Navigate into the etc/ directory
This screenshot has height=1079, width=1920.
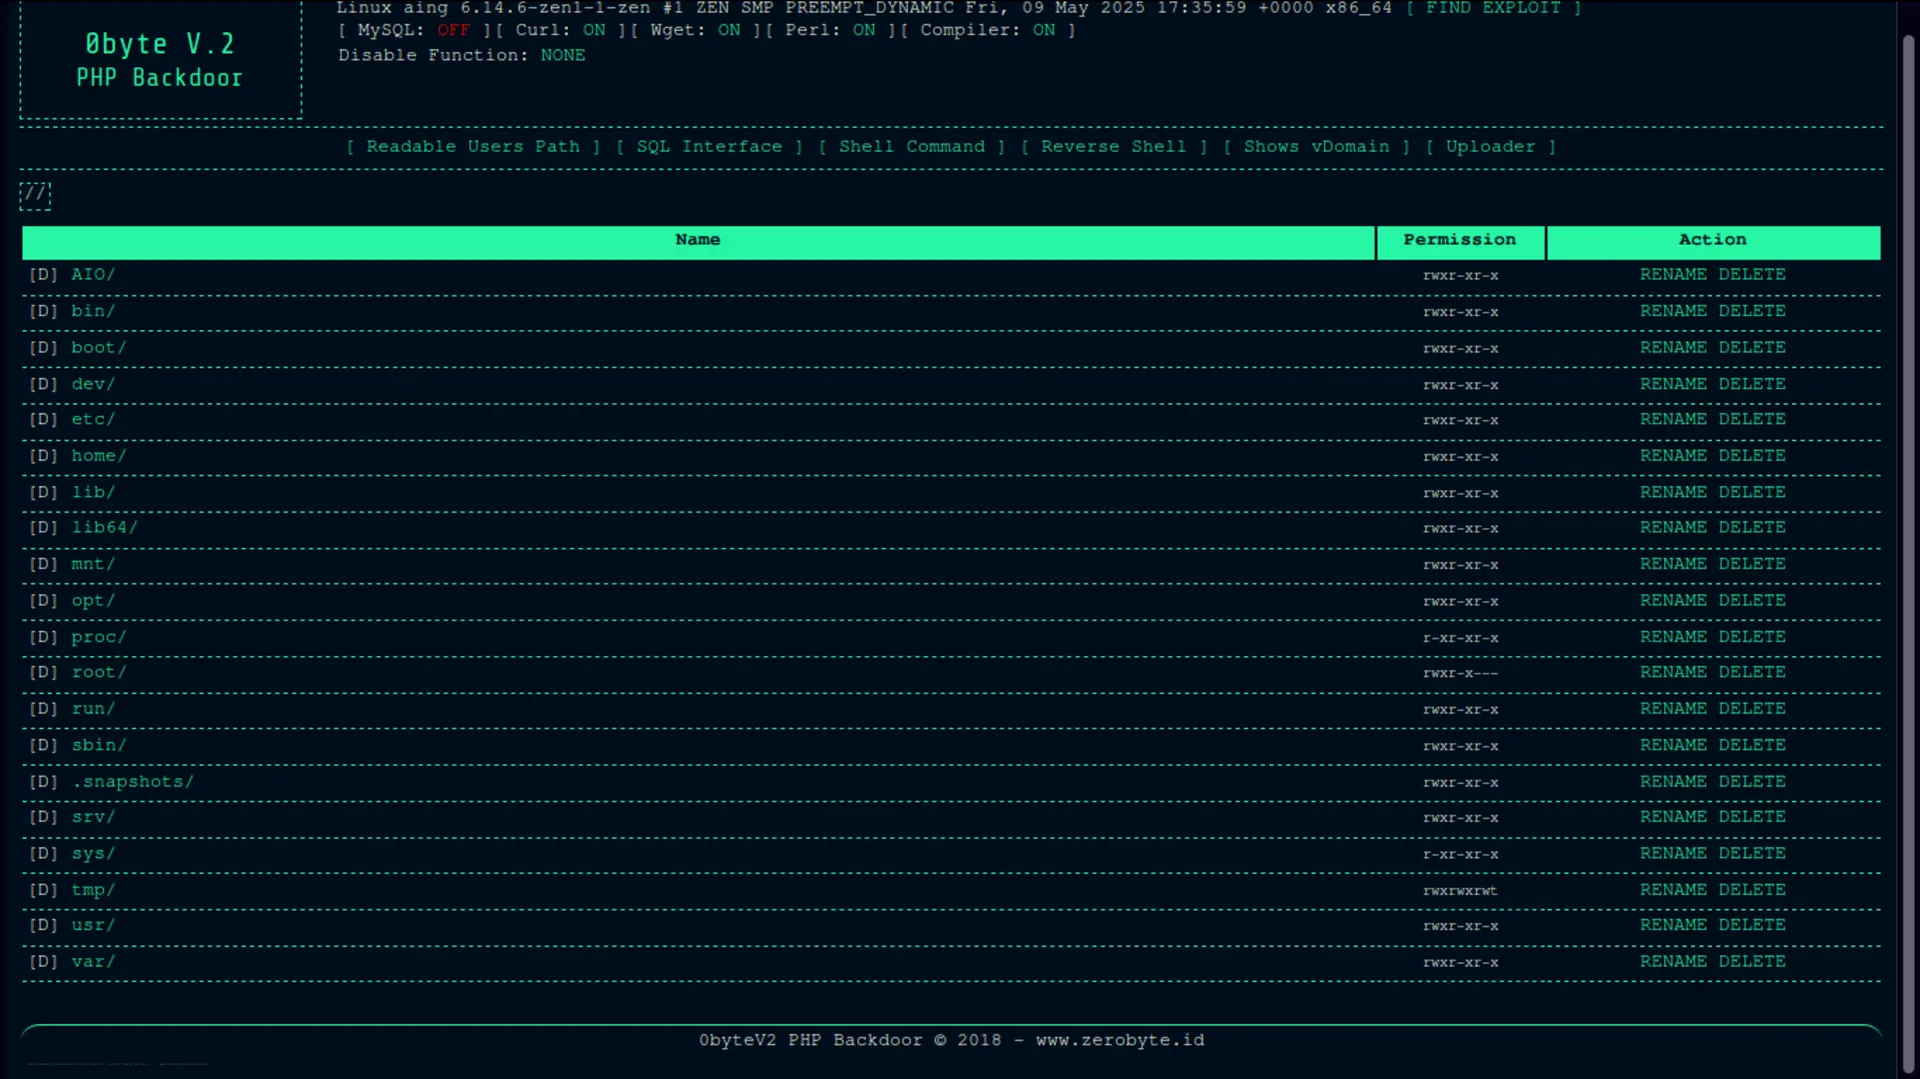(93, 420)
